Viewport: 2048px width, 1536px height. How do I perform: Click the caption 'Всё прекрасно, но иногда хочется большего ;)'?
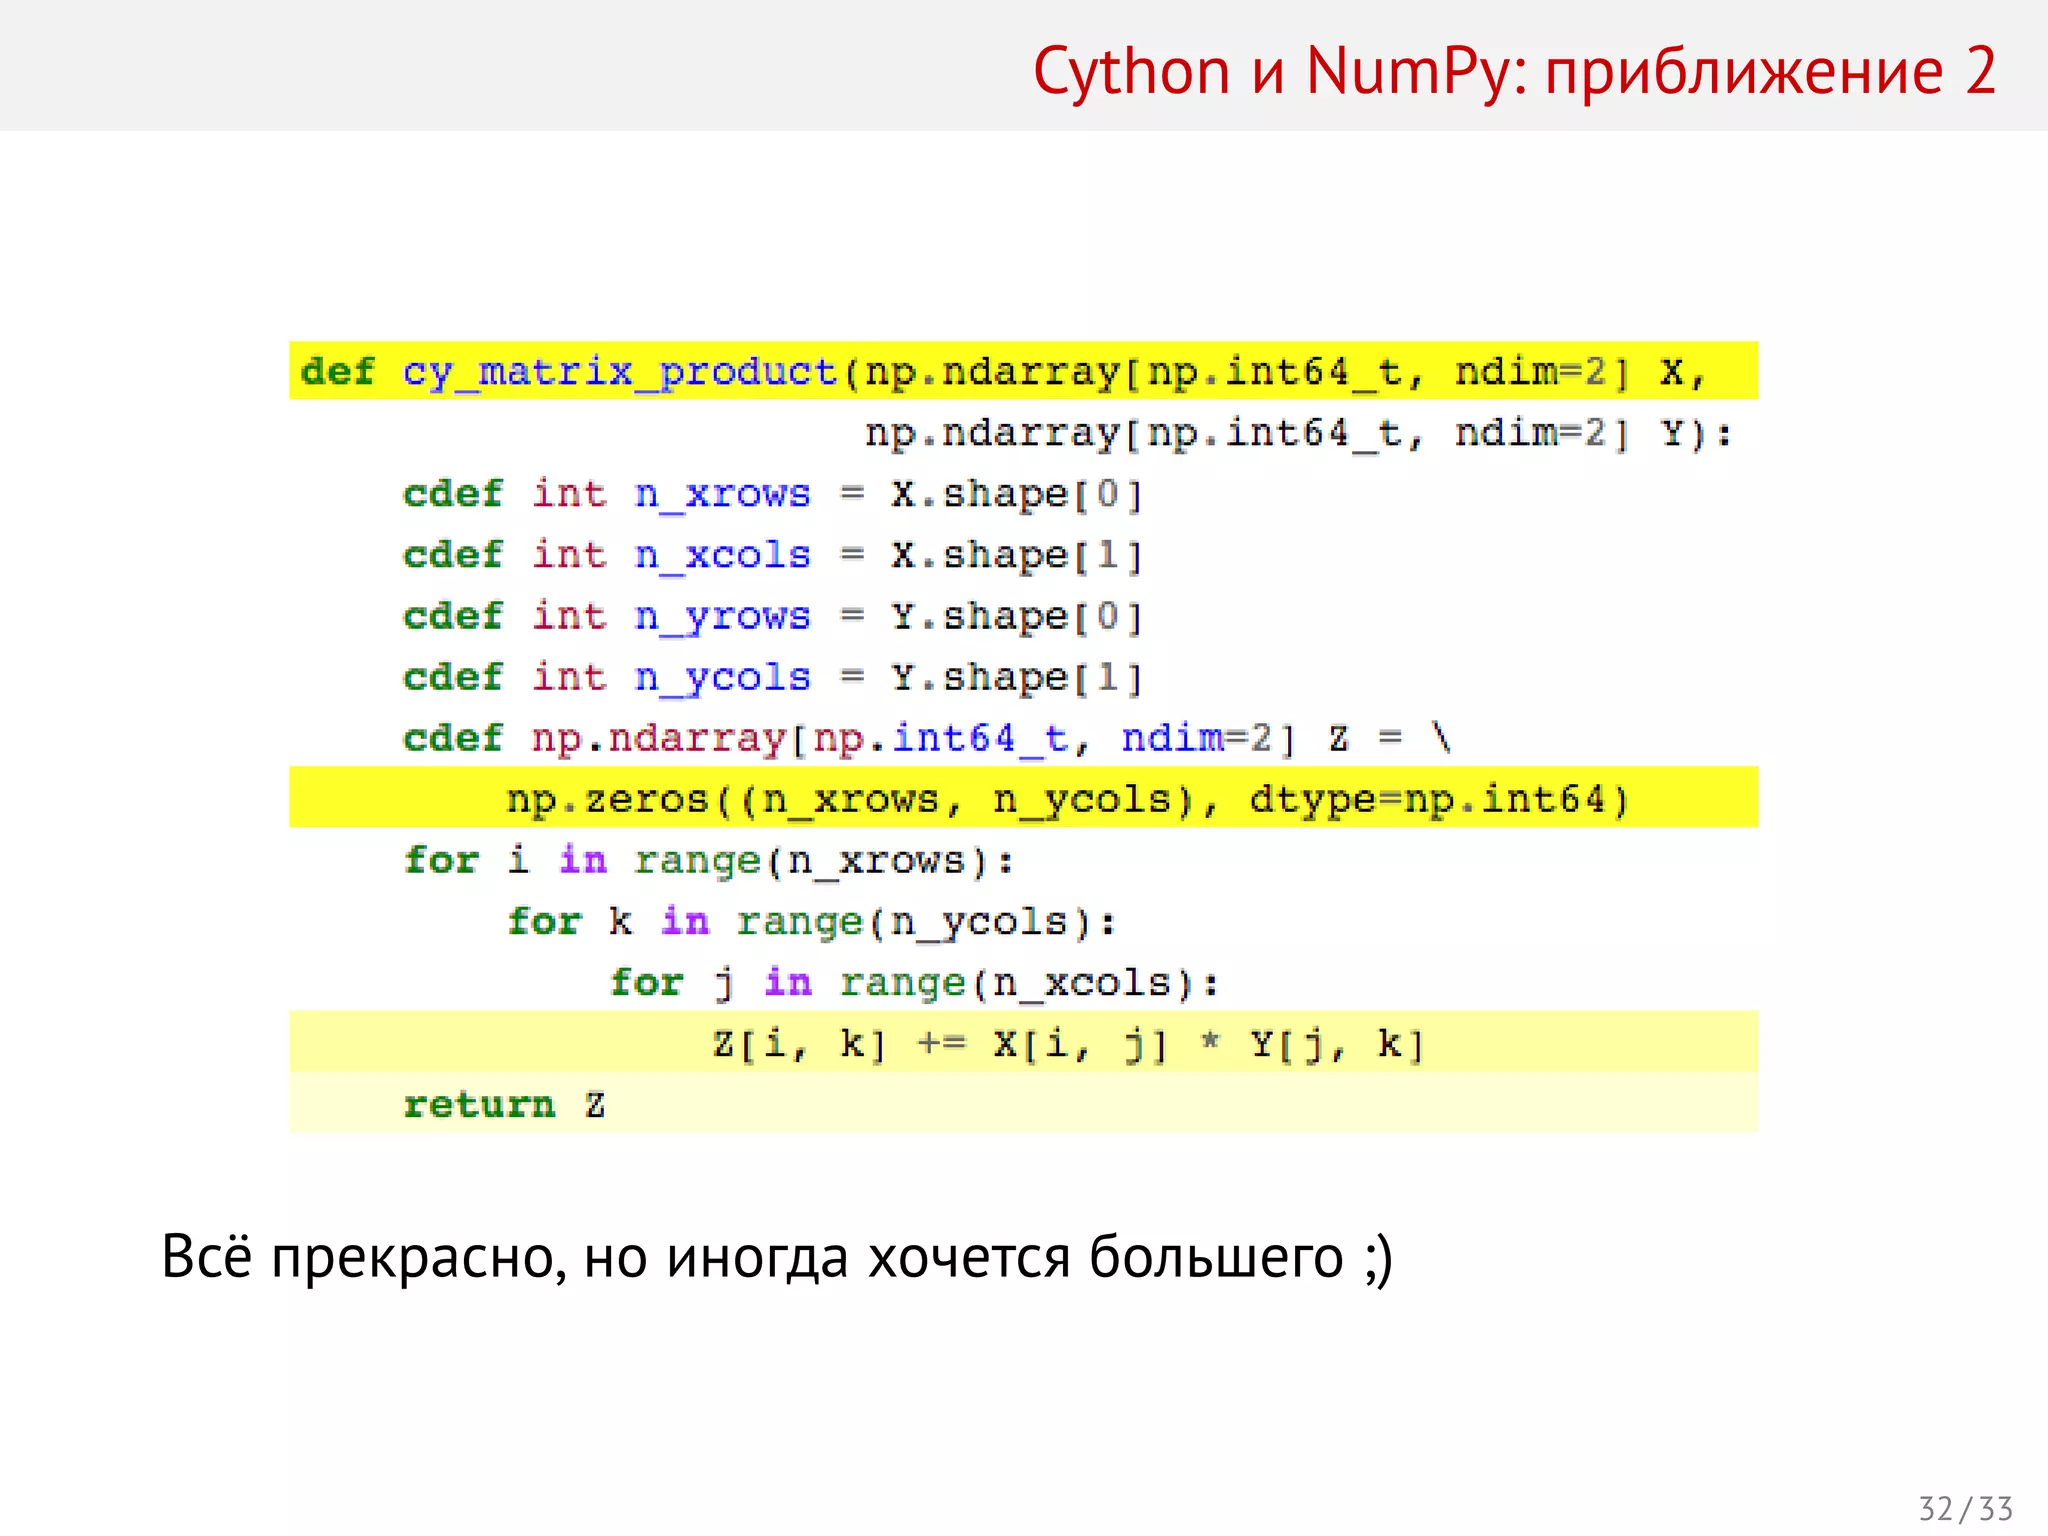pos(777,1258)
